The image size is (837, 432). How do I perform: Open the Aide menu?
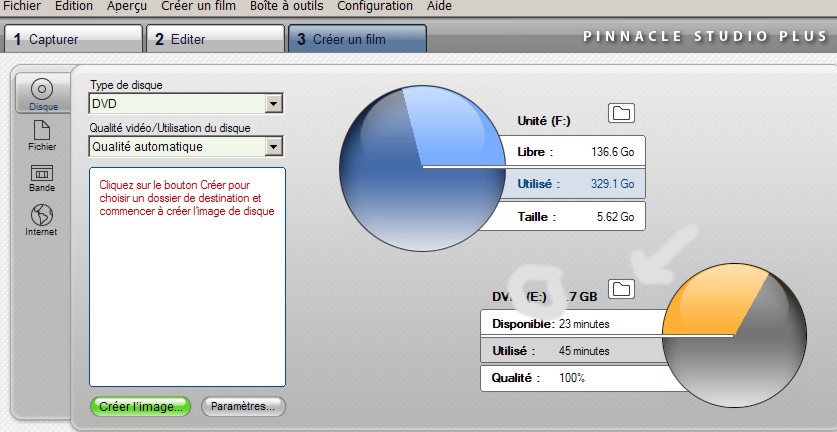[440, 6]
